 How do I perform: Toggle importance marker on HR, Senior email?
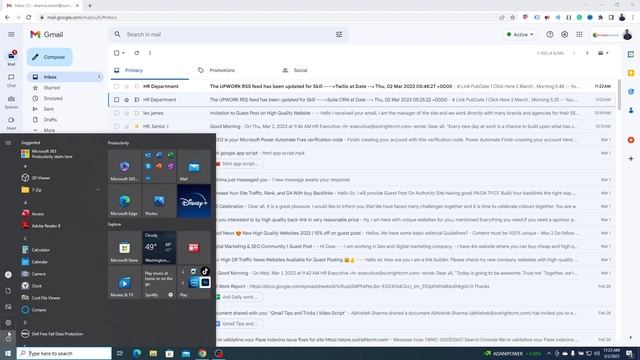click(x=137, y=127)
